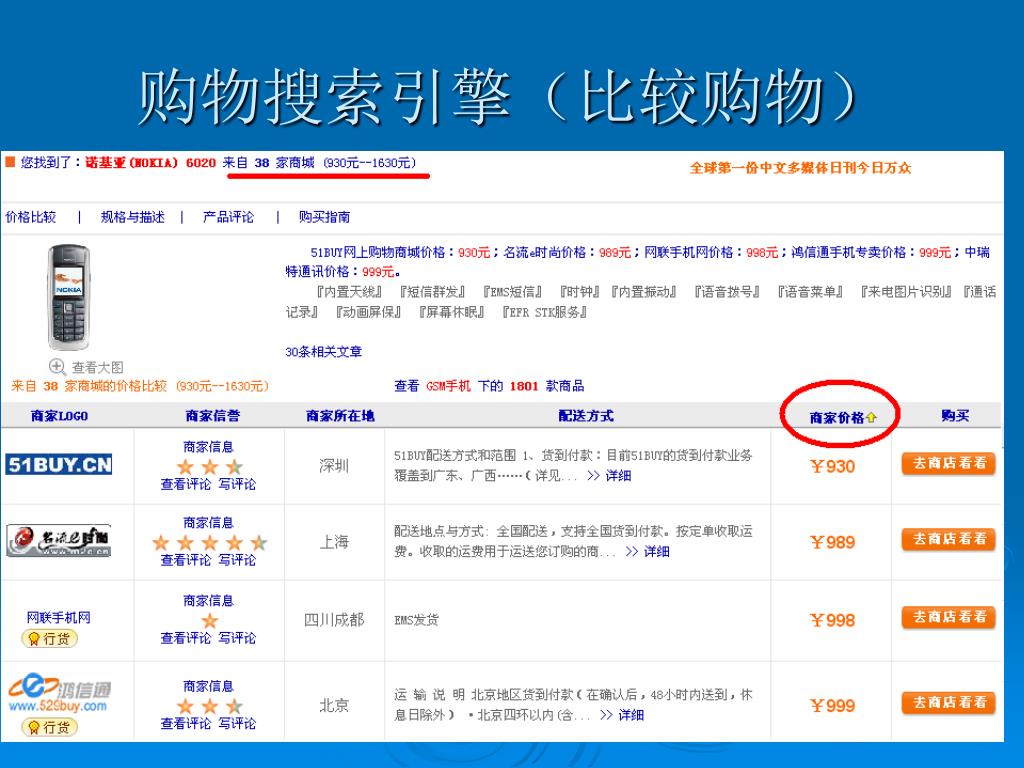The height and width of the screenshot is (768, 1024).
Task: Click 去商店看看 button for ¥930
Action: pos(949,464)
